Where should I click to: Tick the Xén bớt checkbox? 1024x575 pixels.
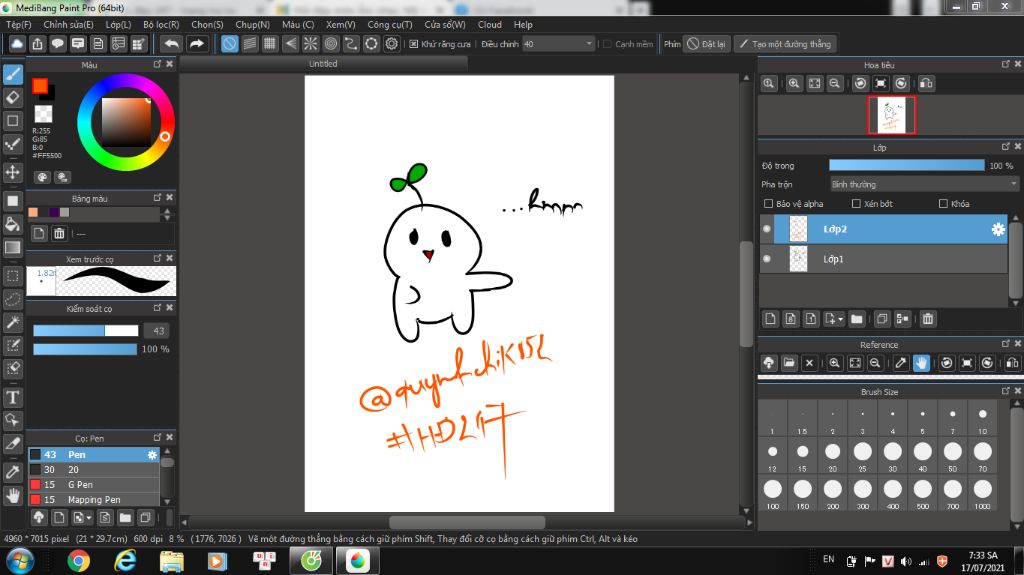(856, 204)
